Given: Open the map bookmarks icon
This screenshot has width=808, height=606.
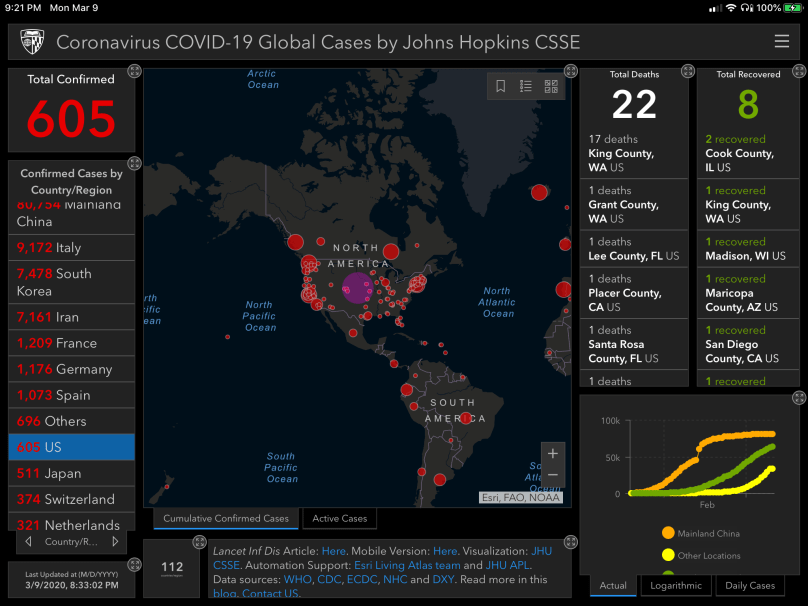Looking at the screenshot, I should click(x=500, y=86).
